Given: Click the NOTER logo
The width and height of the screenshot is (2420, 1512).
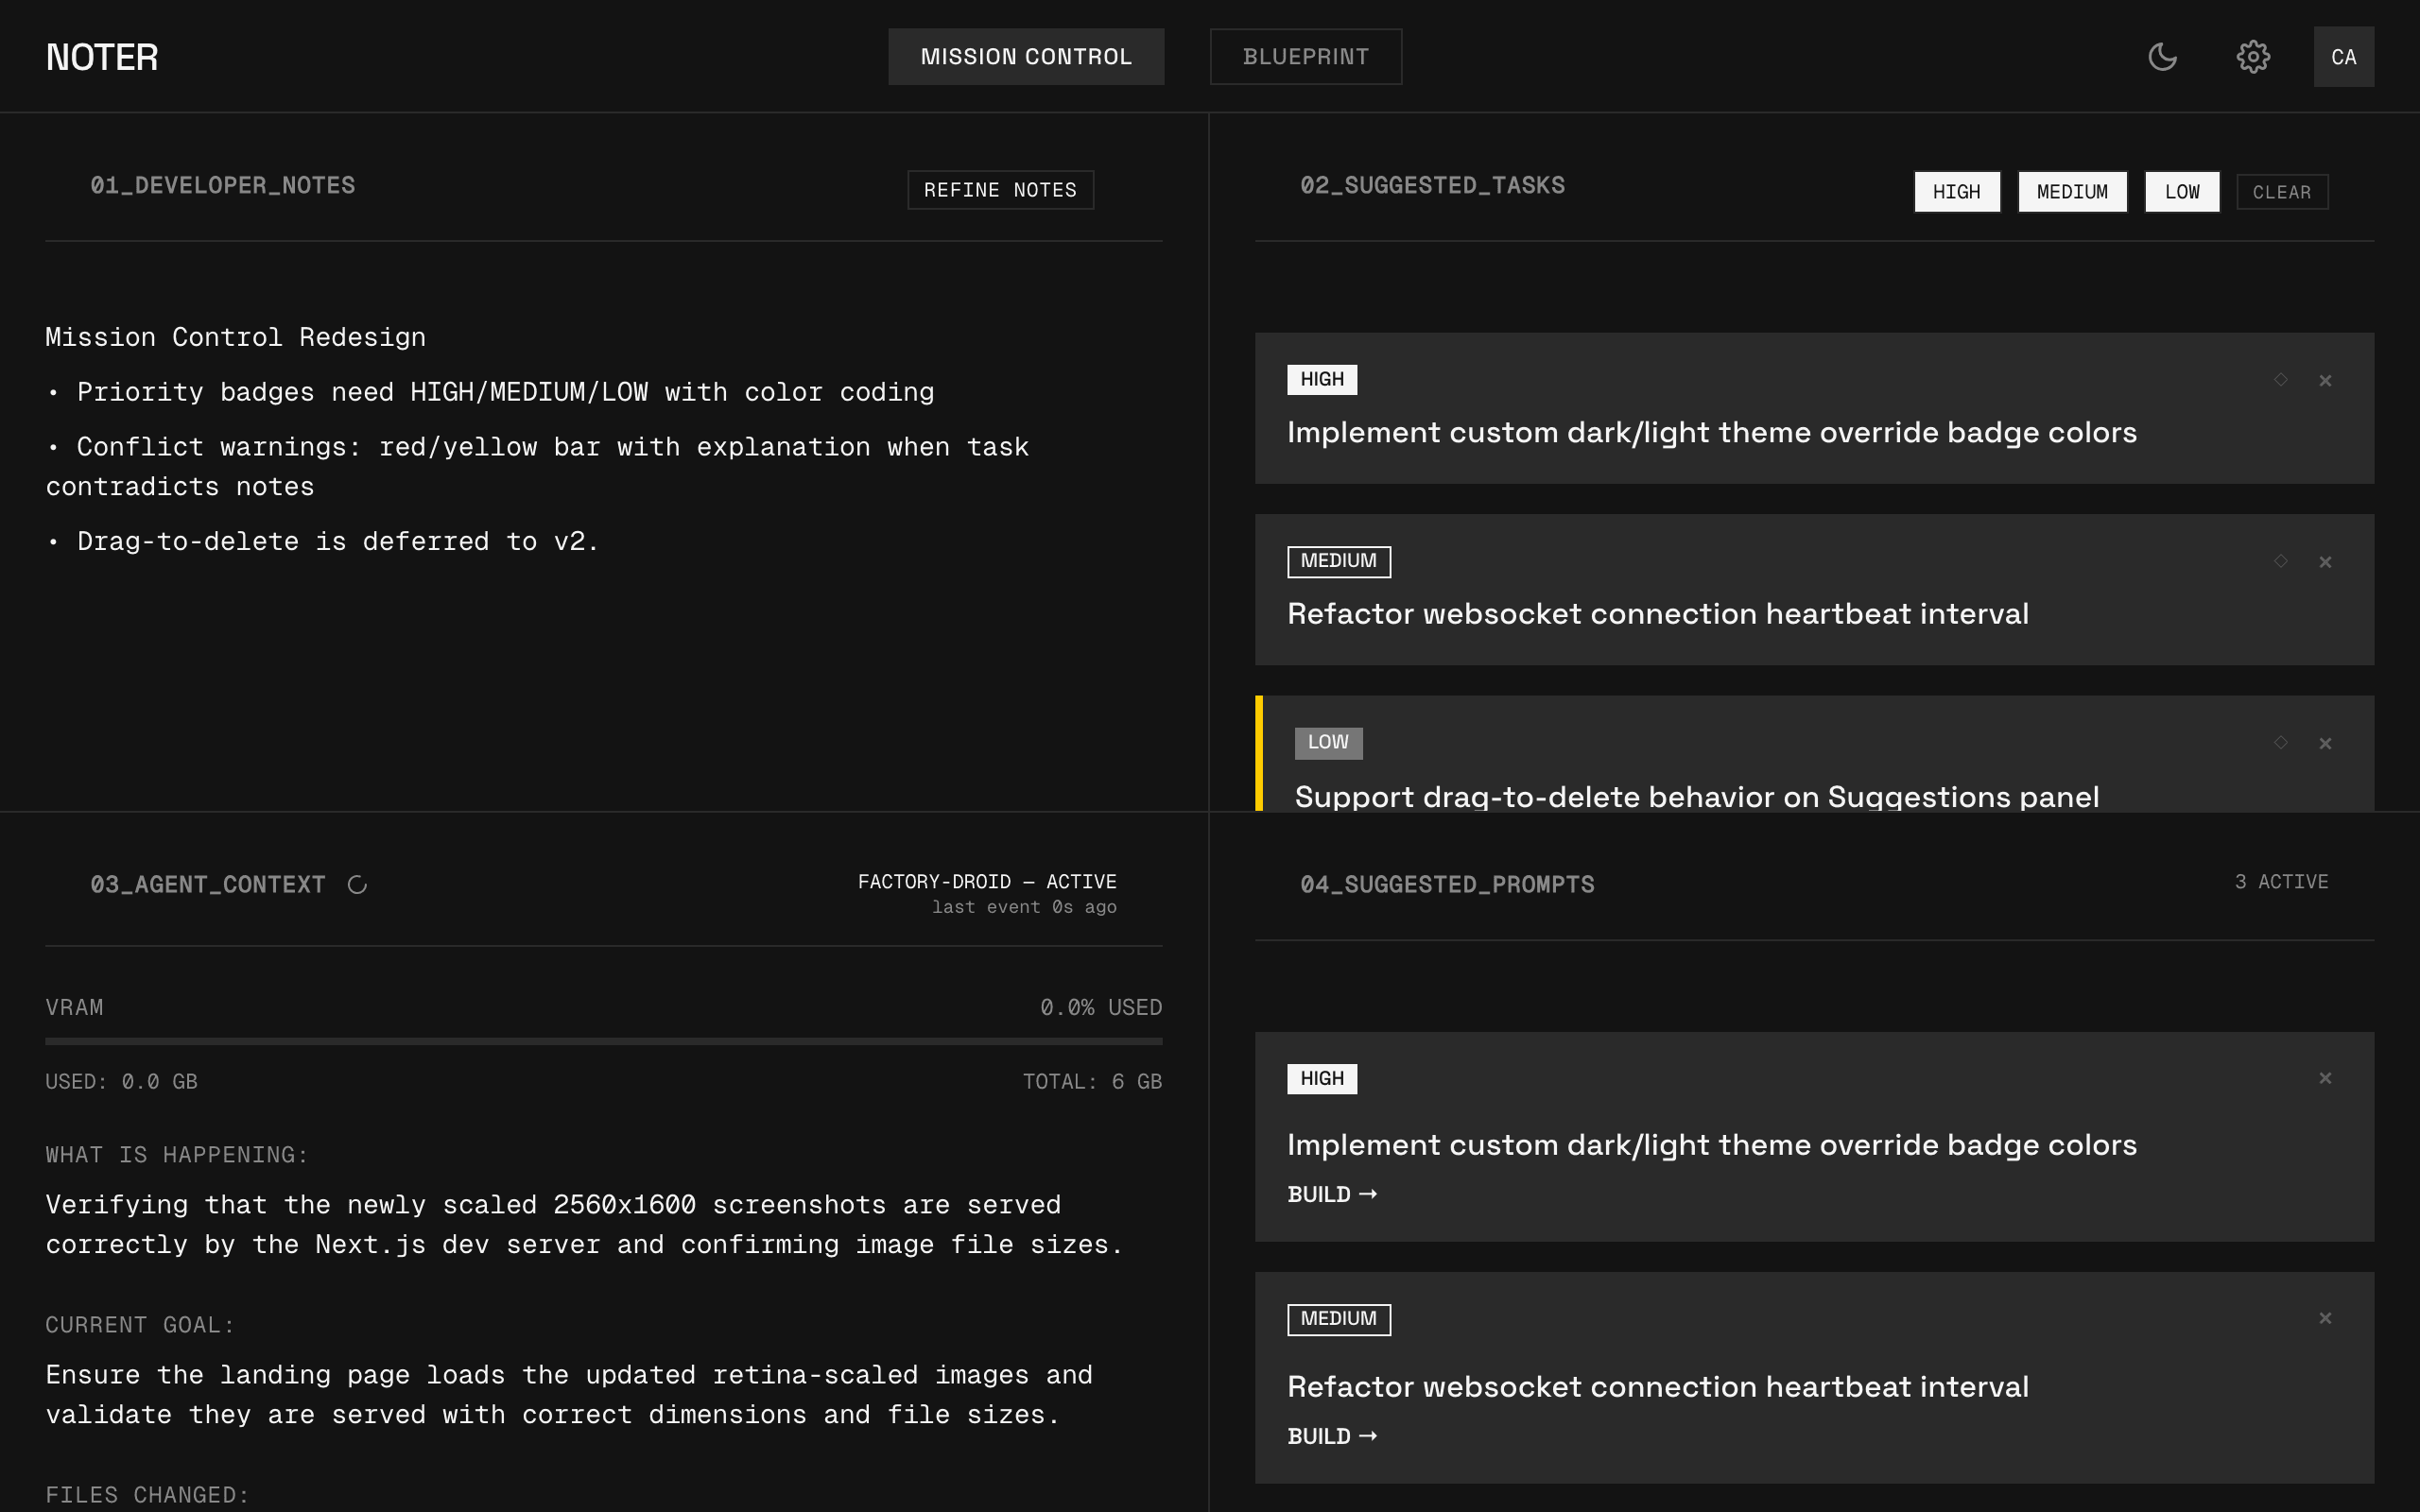Looking at the screenshot, I should click(x=102, y=57).
